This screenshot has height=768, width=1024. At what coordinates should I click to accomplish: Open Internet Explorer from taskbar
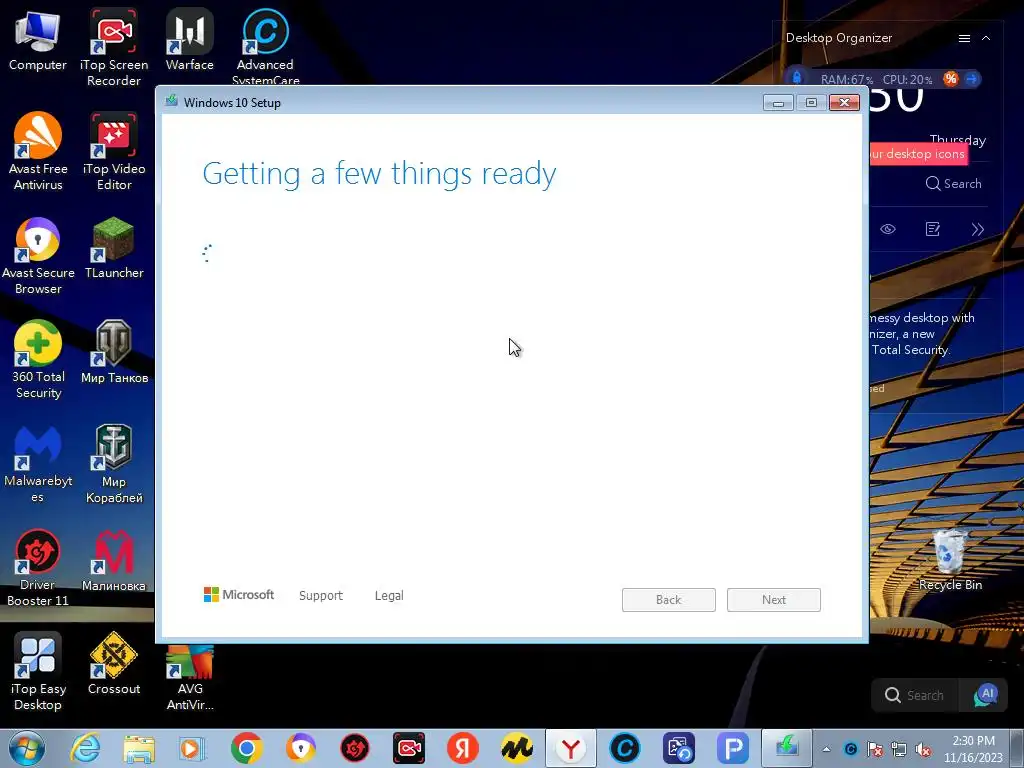(x=85, y=748)
